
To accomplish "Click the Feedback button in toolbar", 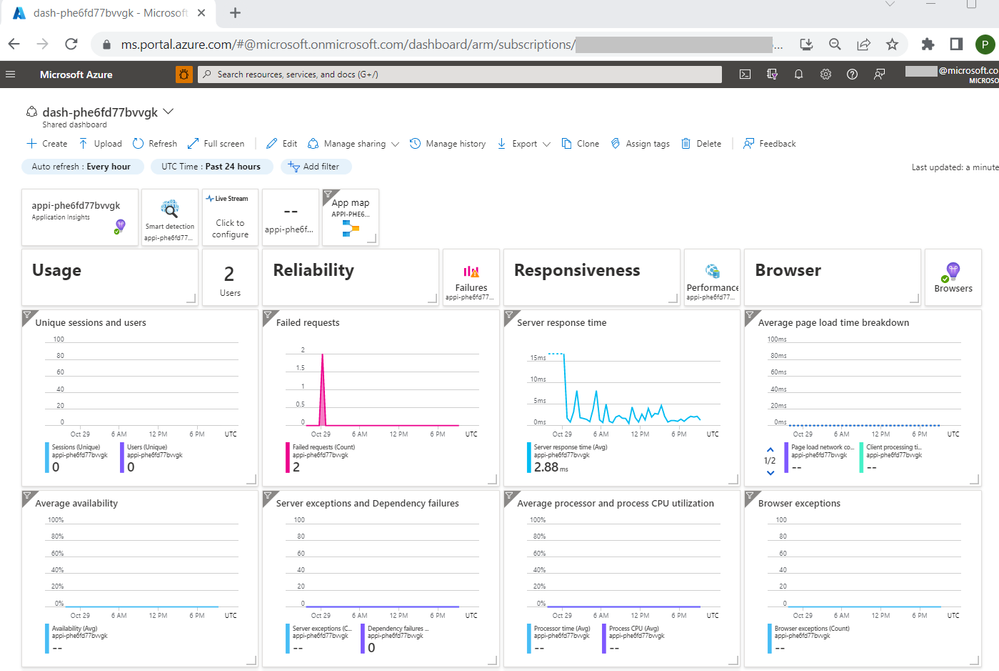I will 770,144.
